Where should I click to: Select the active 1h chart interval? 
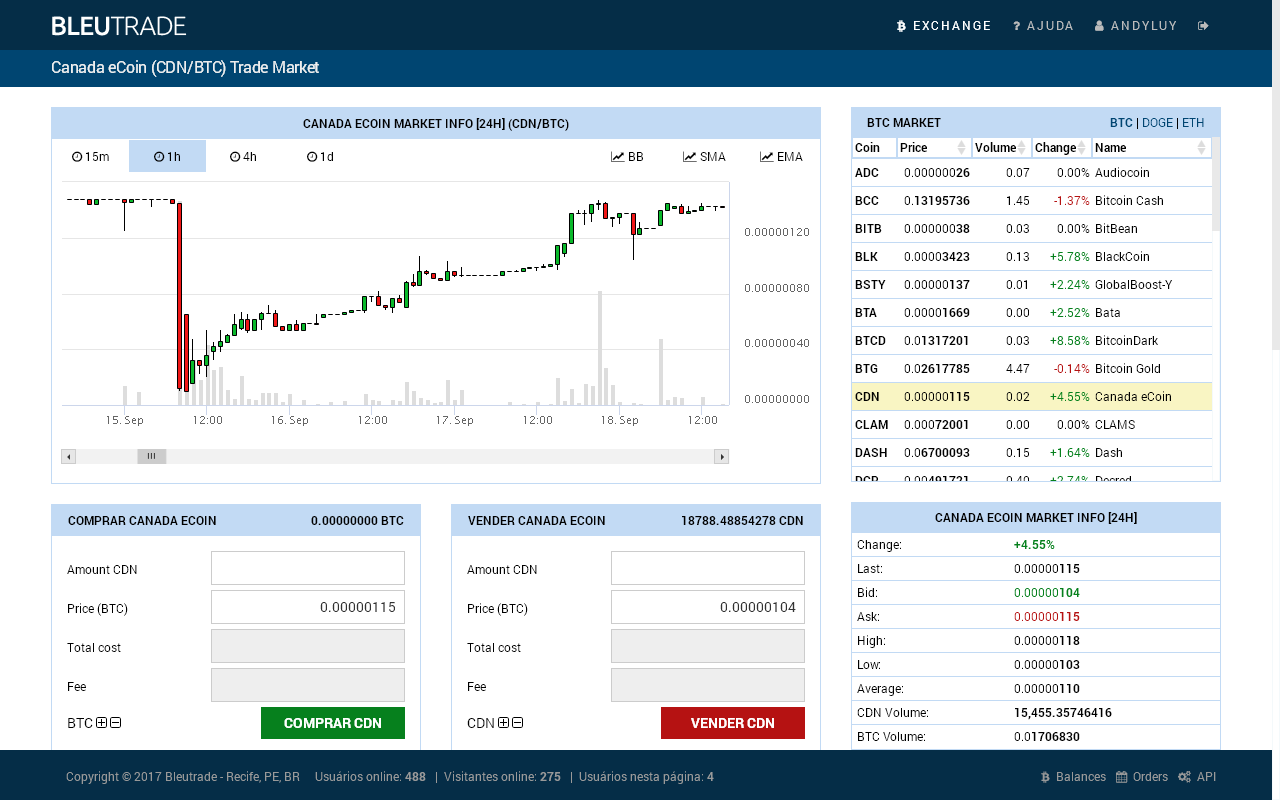(167, 156)
